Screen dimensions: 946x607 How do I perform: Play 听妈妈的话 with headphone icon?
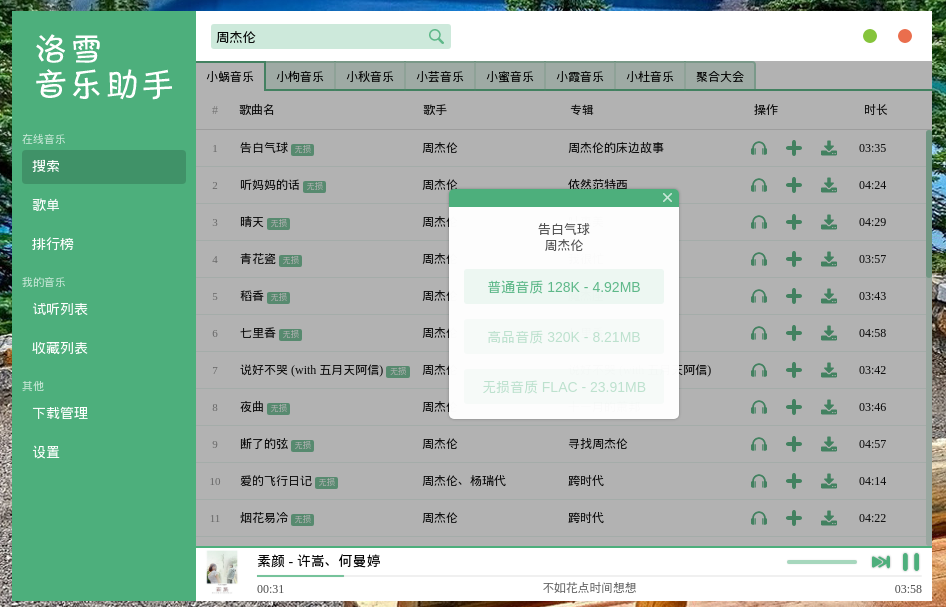(x=759, y=185)
